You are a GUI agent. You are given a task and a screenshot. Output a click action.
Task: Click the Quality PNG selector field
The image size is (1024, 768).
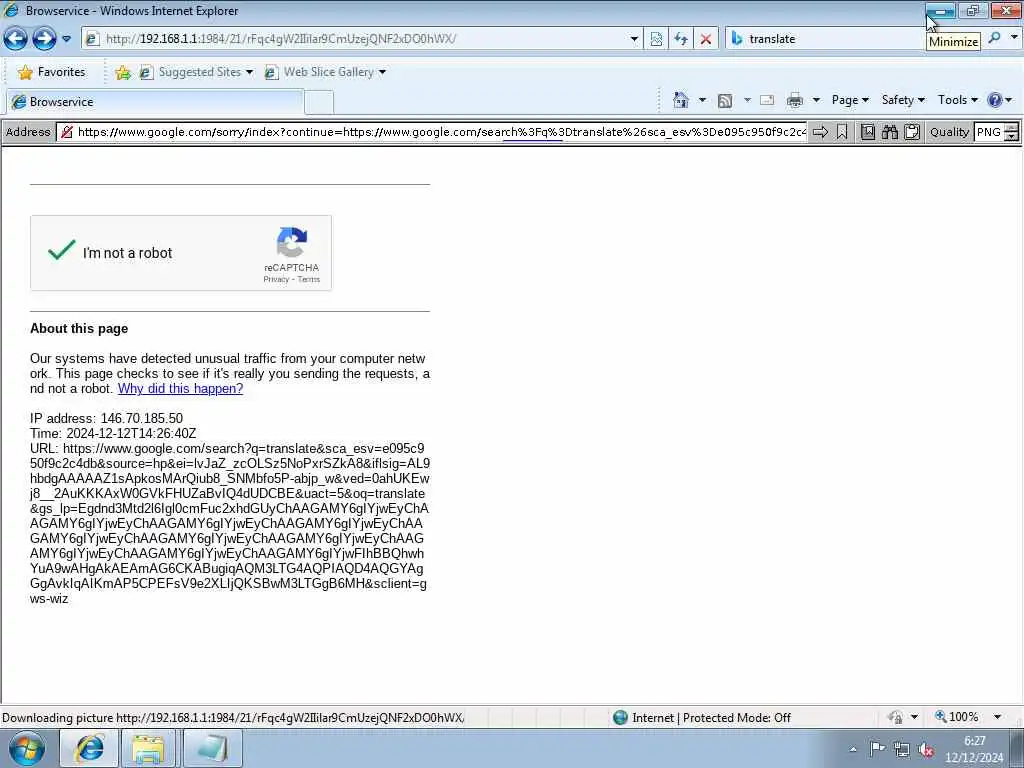click(x=988, y=133)
